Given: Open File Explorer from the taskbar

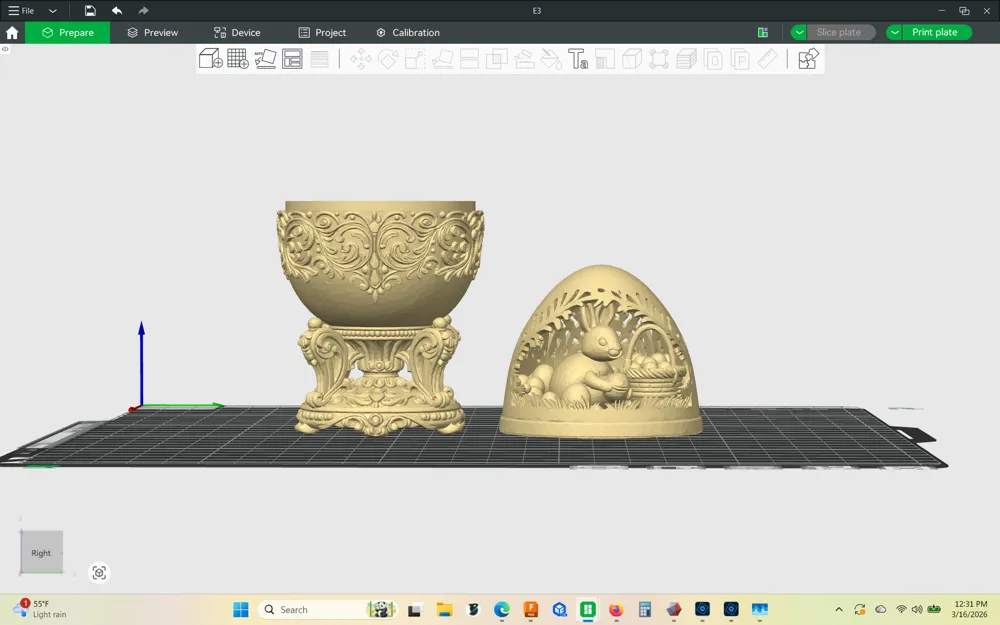Looking at the screenshot, I should point(445,610).
